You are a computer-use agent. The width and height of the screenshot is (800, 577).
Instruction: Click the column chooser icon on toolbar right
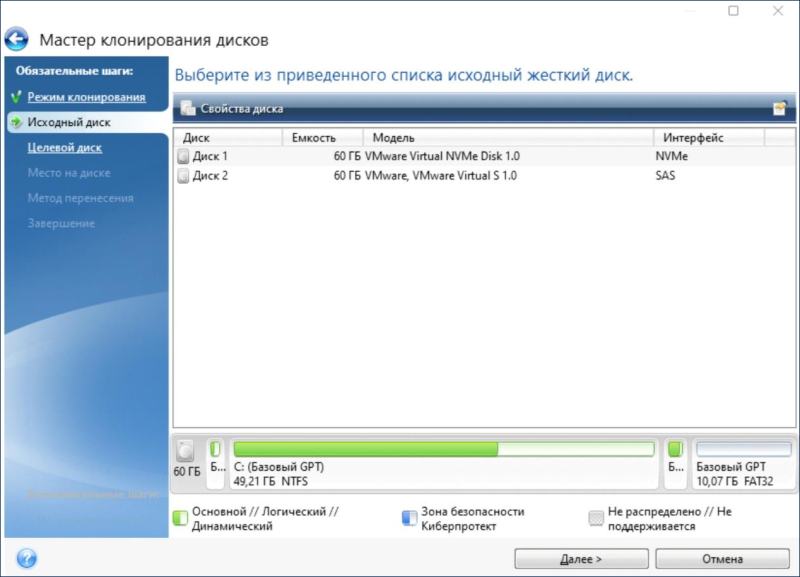point(778,109)
